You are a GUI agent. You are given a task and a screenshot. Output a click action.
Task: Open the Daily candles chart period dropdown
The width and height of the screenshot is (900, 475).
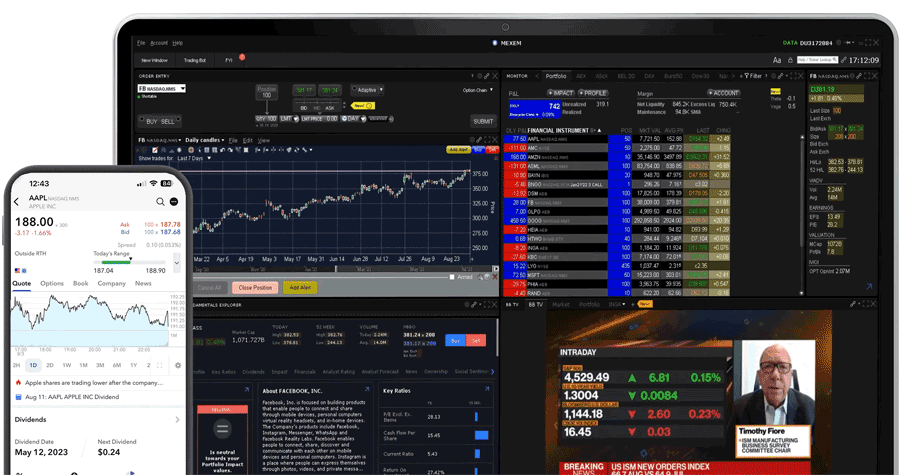[x=204, y=140]
